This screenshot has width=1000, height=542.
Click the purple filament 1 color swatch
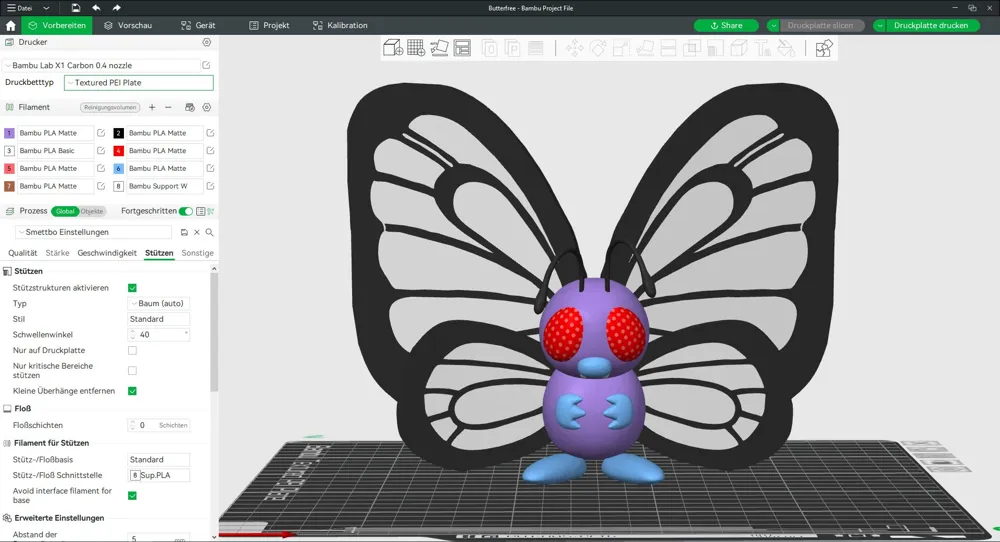click(9, 133)
